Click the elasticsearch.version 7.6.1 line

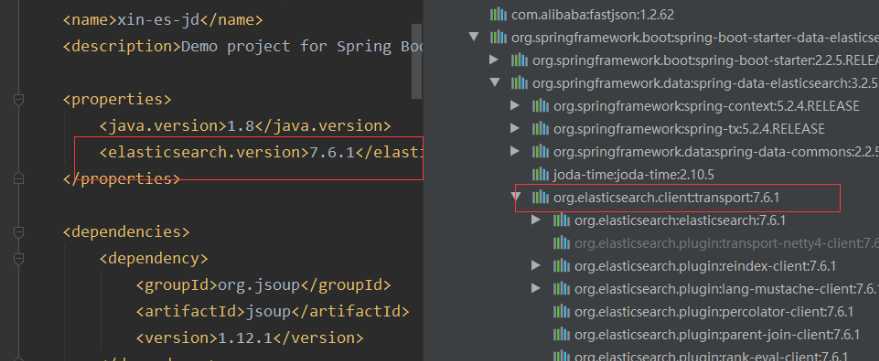[261, 152]
